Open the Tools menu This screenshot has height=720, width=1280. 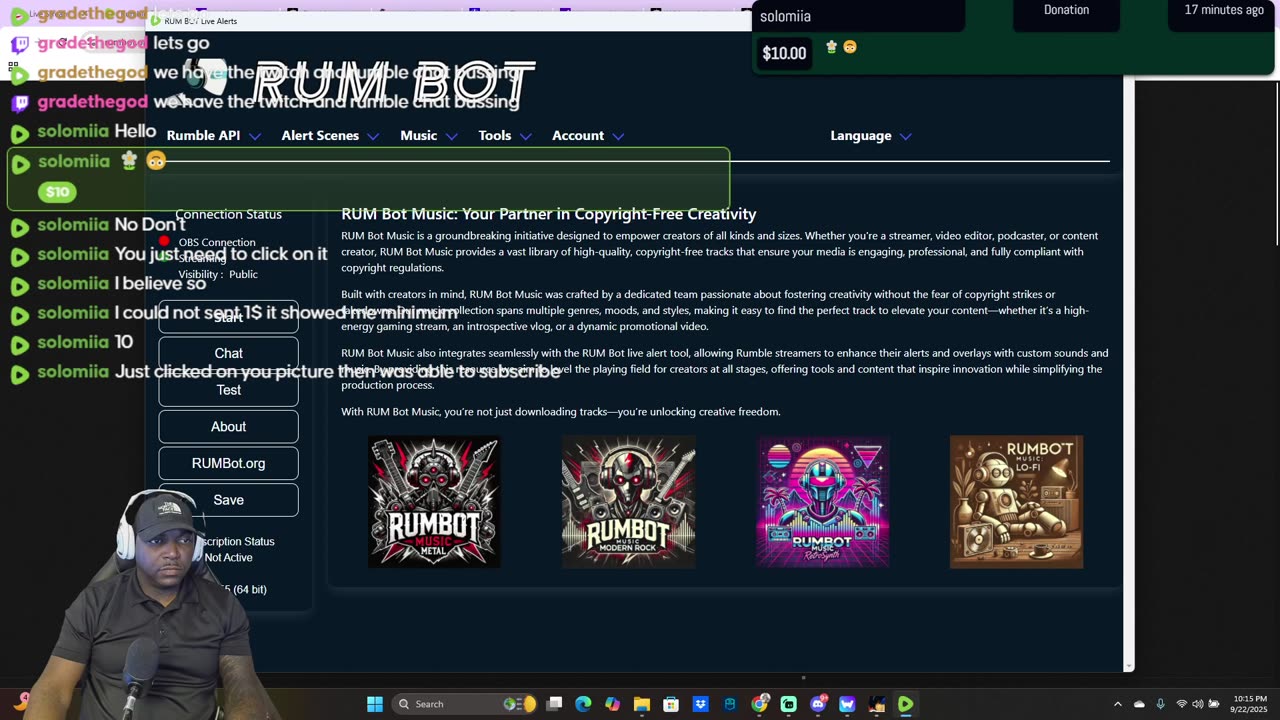(x=505, y=136)
